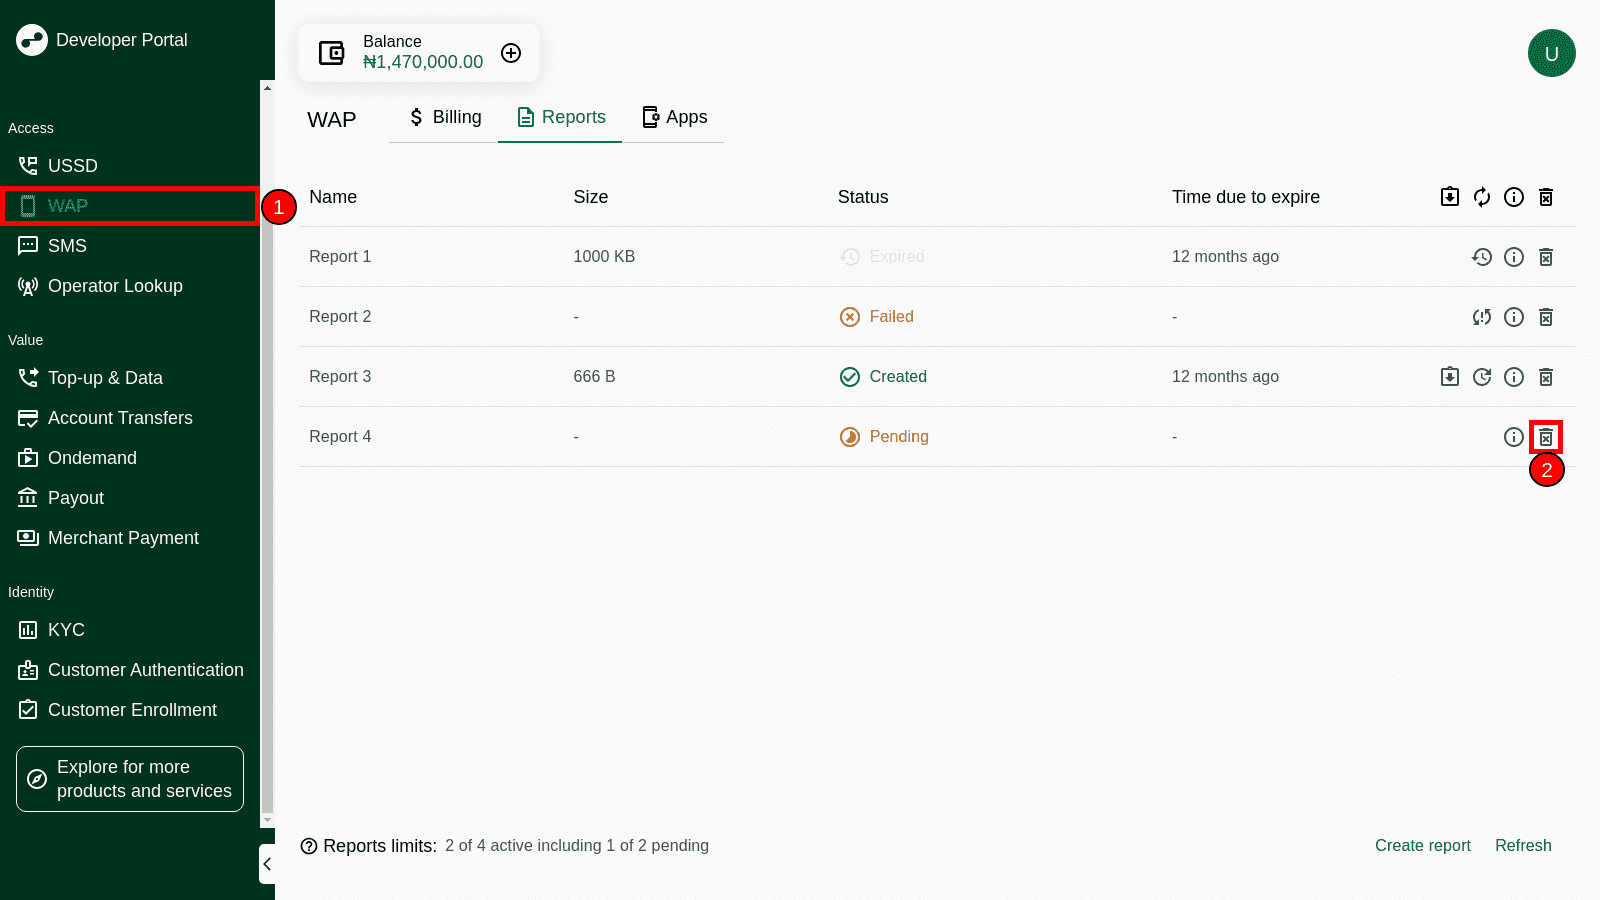Delete Report 4 using its trash icon
1600x900 pixels.
[1545, 437]
